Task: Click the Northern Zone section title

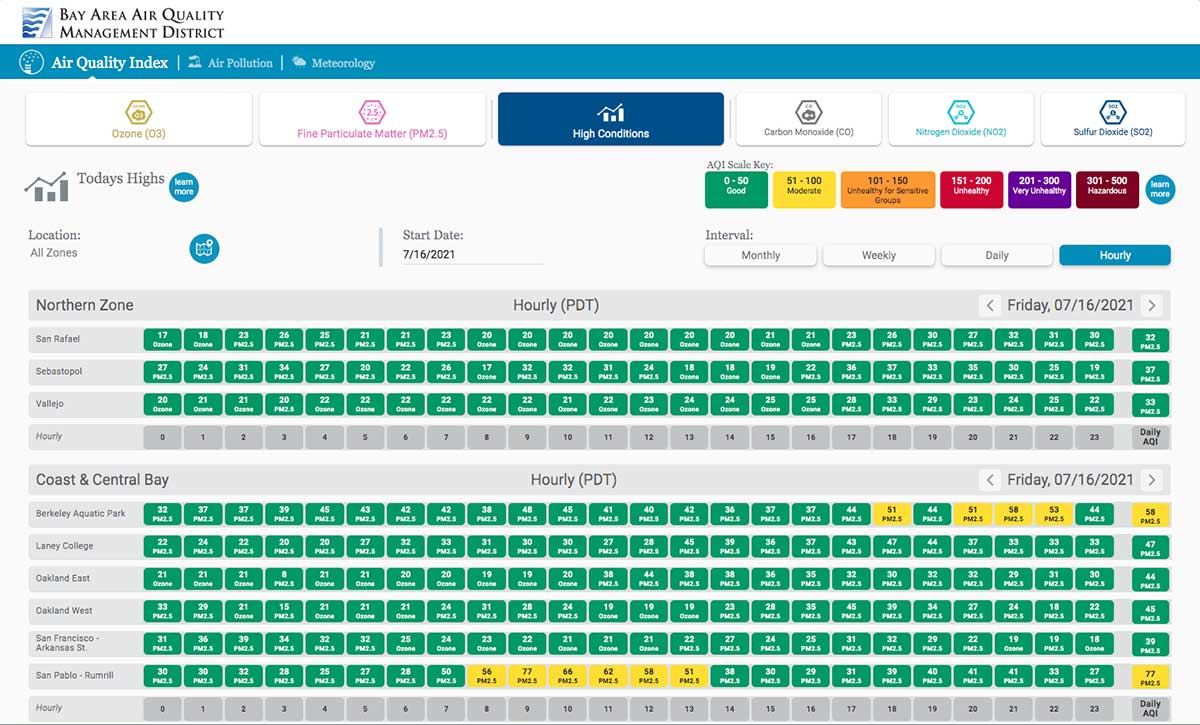Action: click(85, 305)
